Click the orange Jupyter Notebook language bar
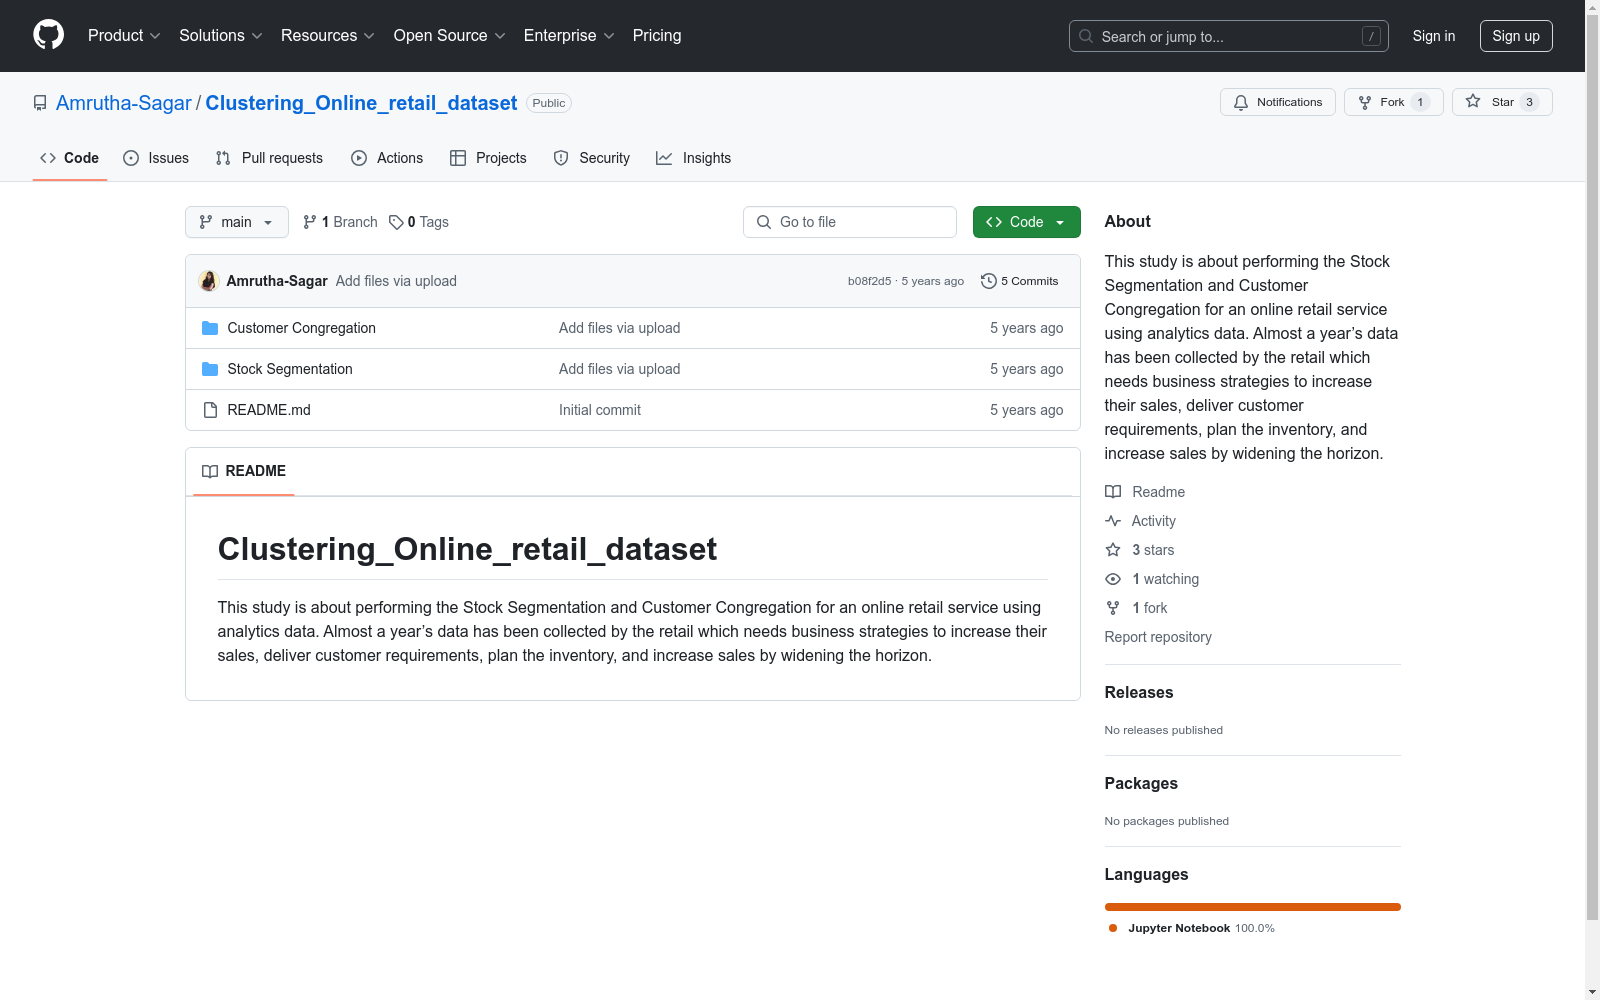The width and height of the screenshot is (1600, 1000). tap(1253, 907)
